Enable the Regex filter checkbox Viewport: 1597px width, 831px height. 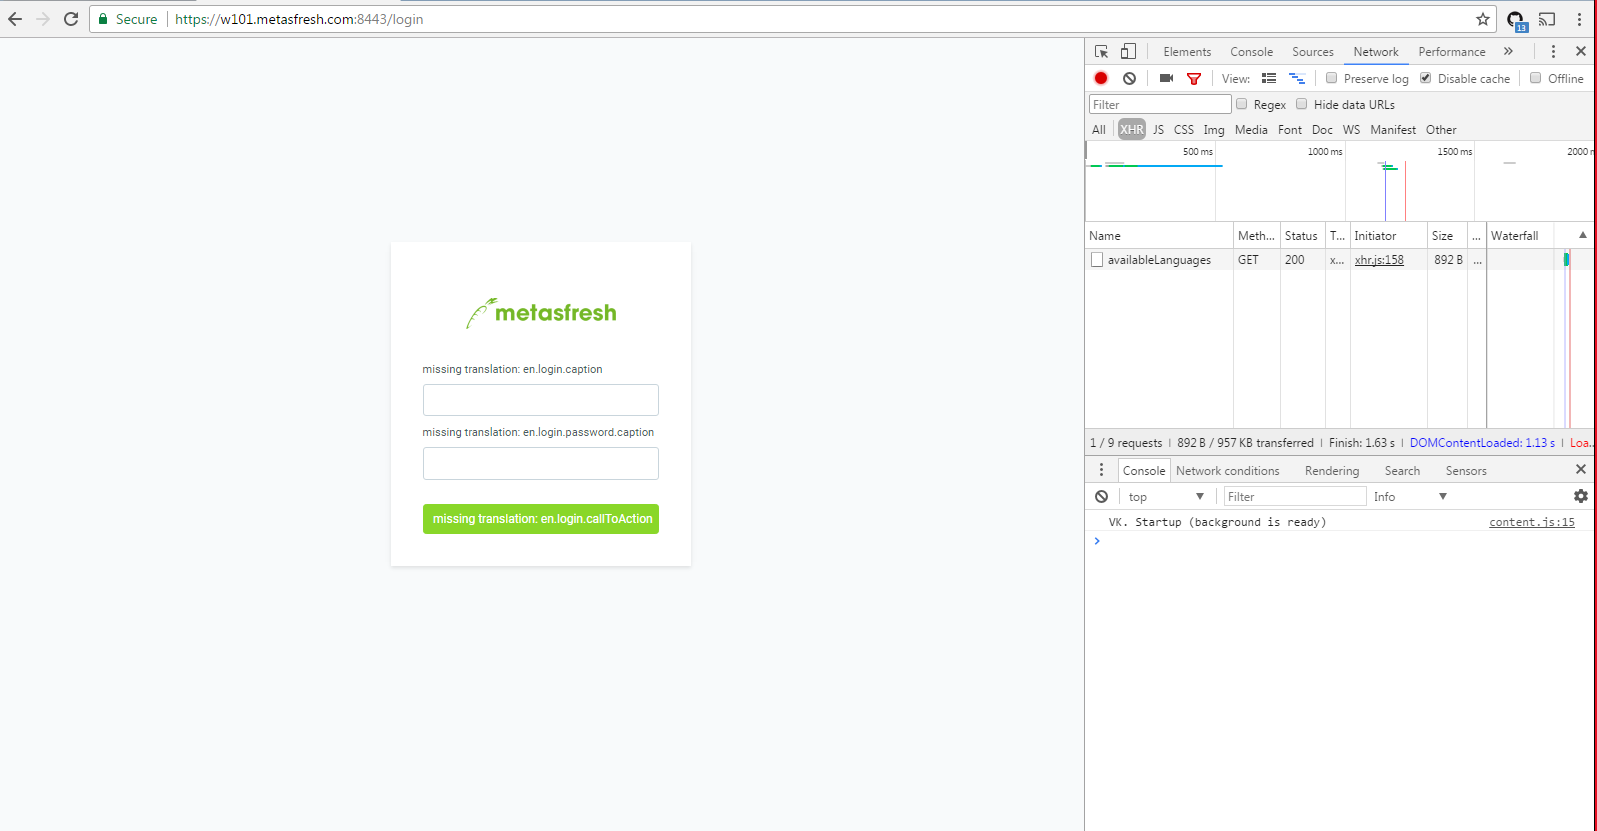point(1241,104)
